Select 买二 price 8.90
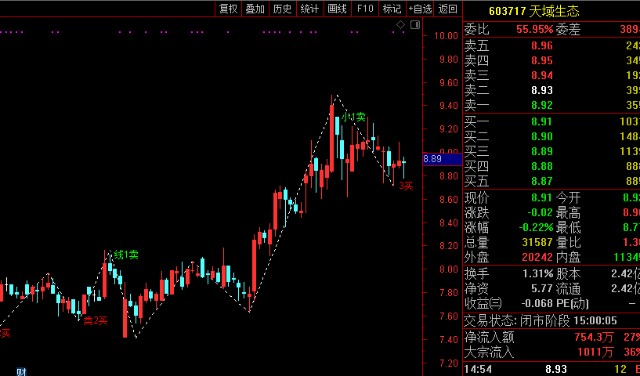640x376 pixels. 542,136
